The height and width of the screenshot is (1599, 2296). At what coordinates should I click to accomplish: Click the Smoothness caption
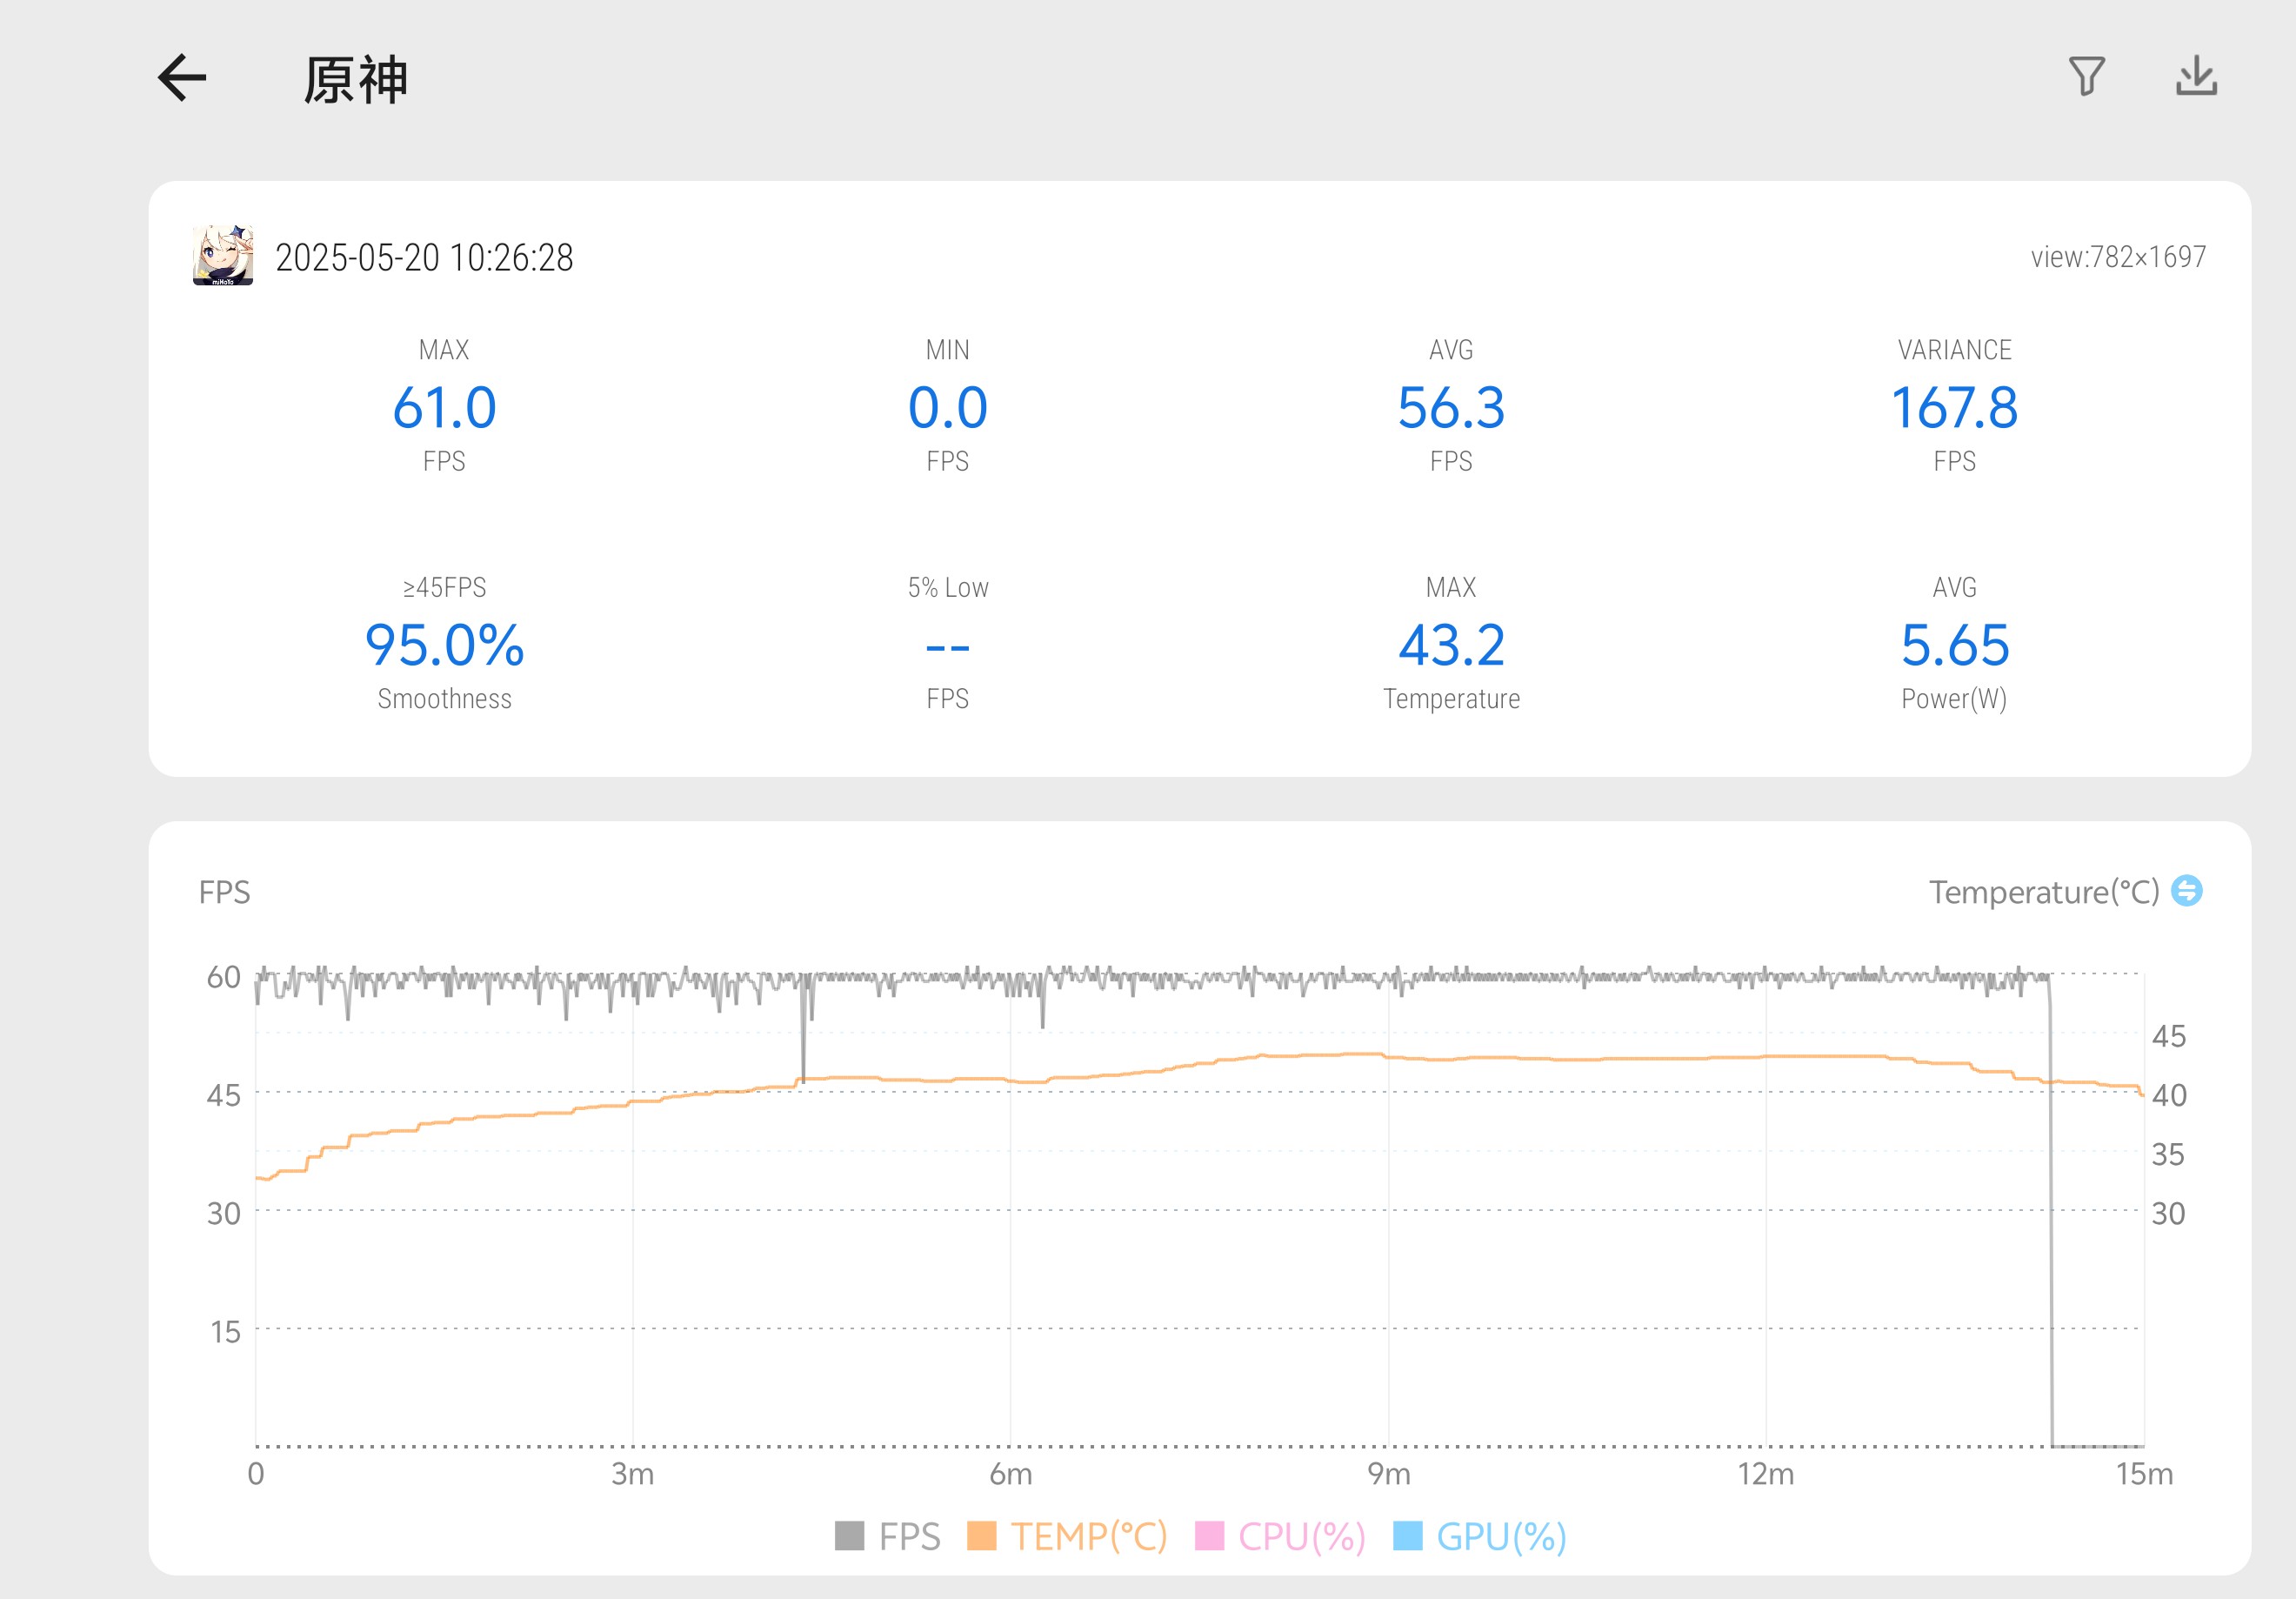point(444,699)
